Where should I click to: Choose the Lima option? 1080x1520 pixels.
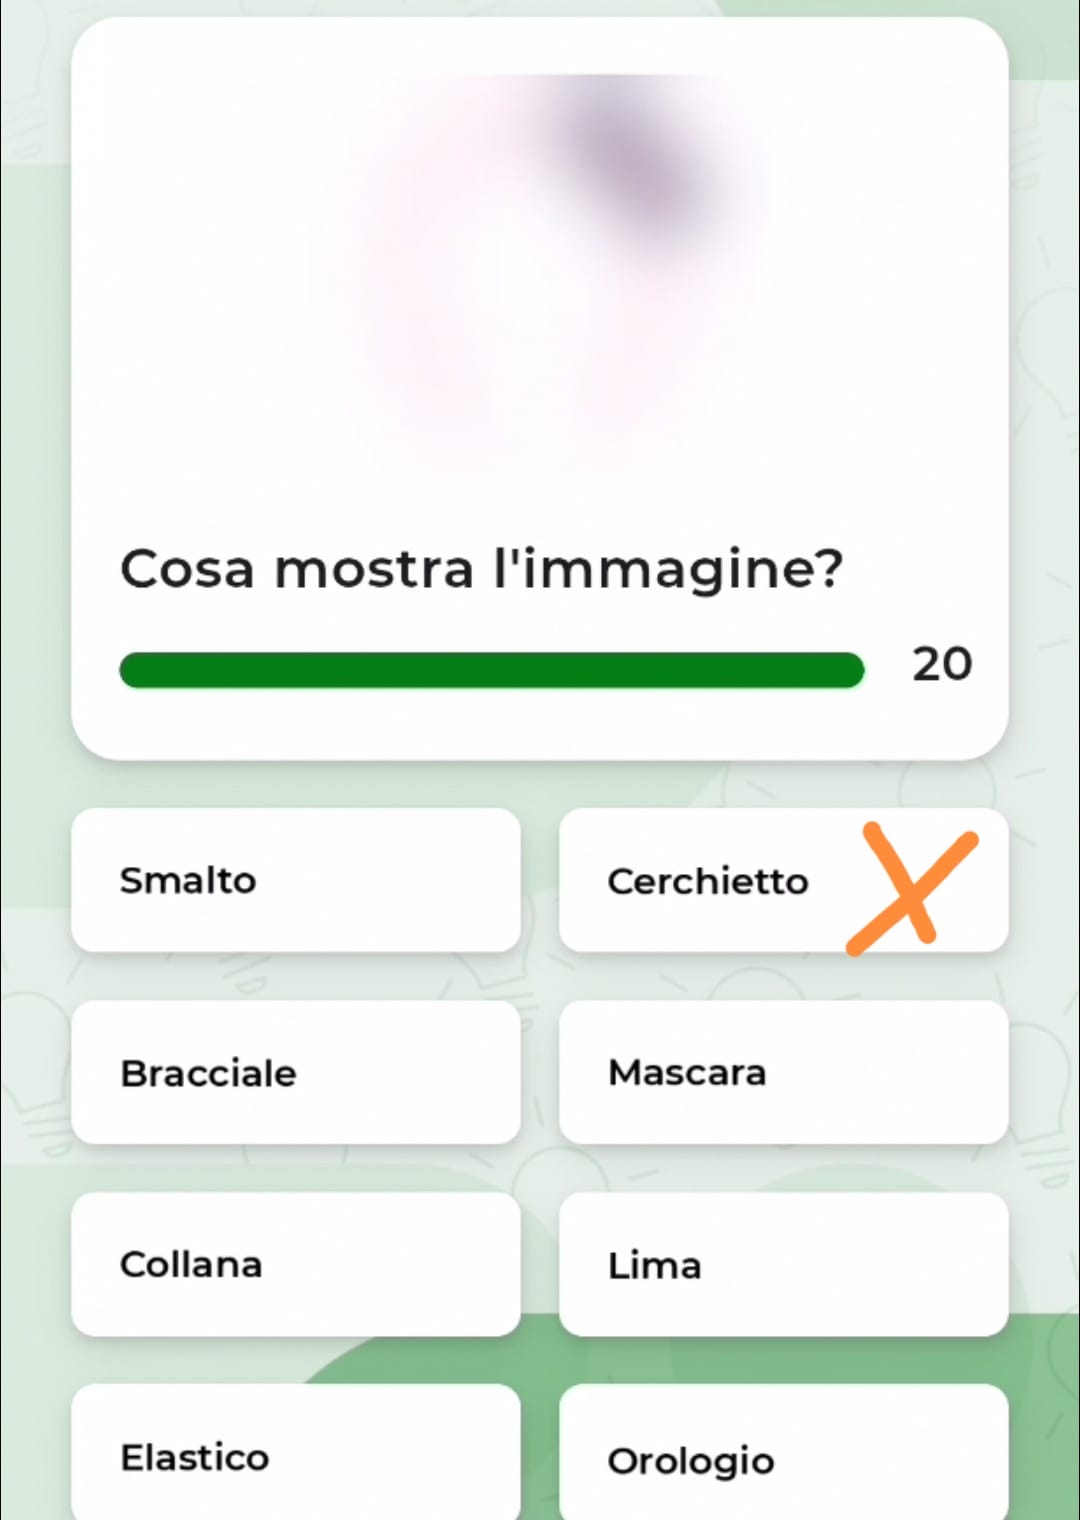pyautogui.click(x=783, y=1264)
